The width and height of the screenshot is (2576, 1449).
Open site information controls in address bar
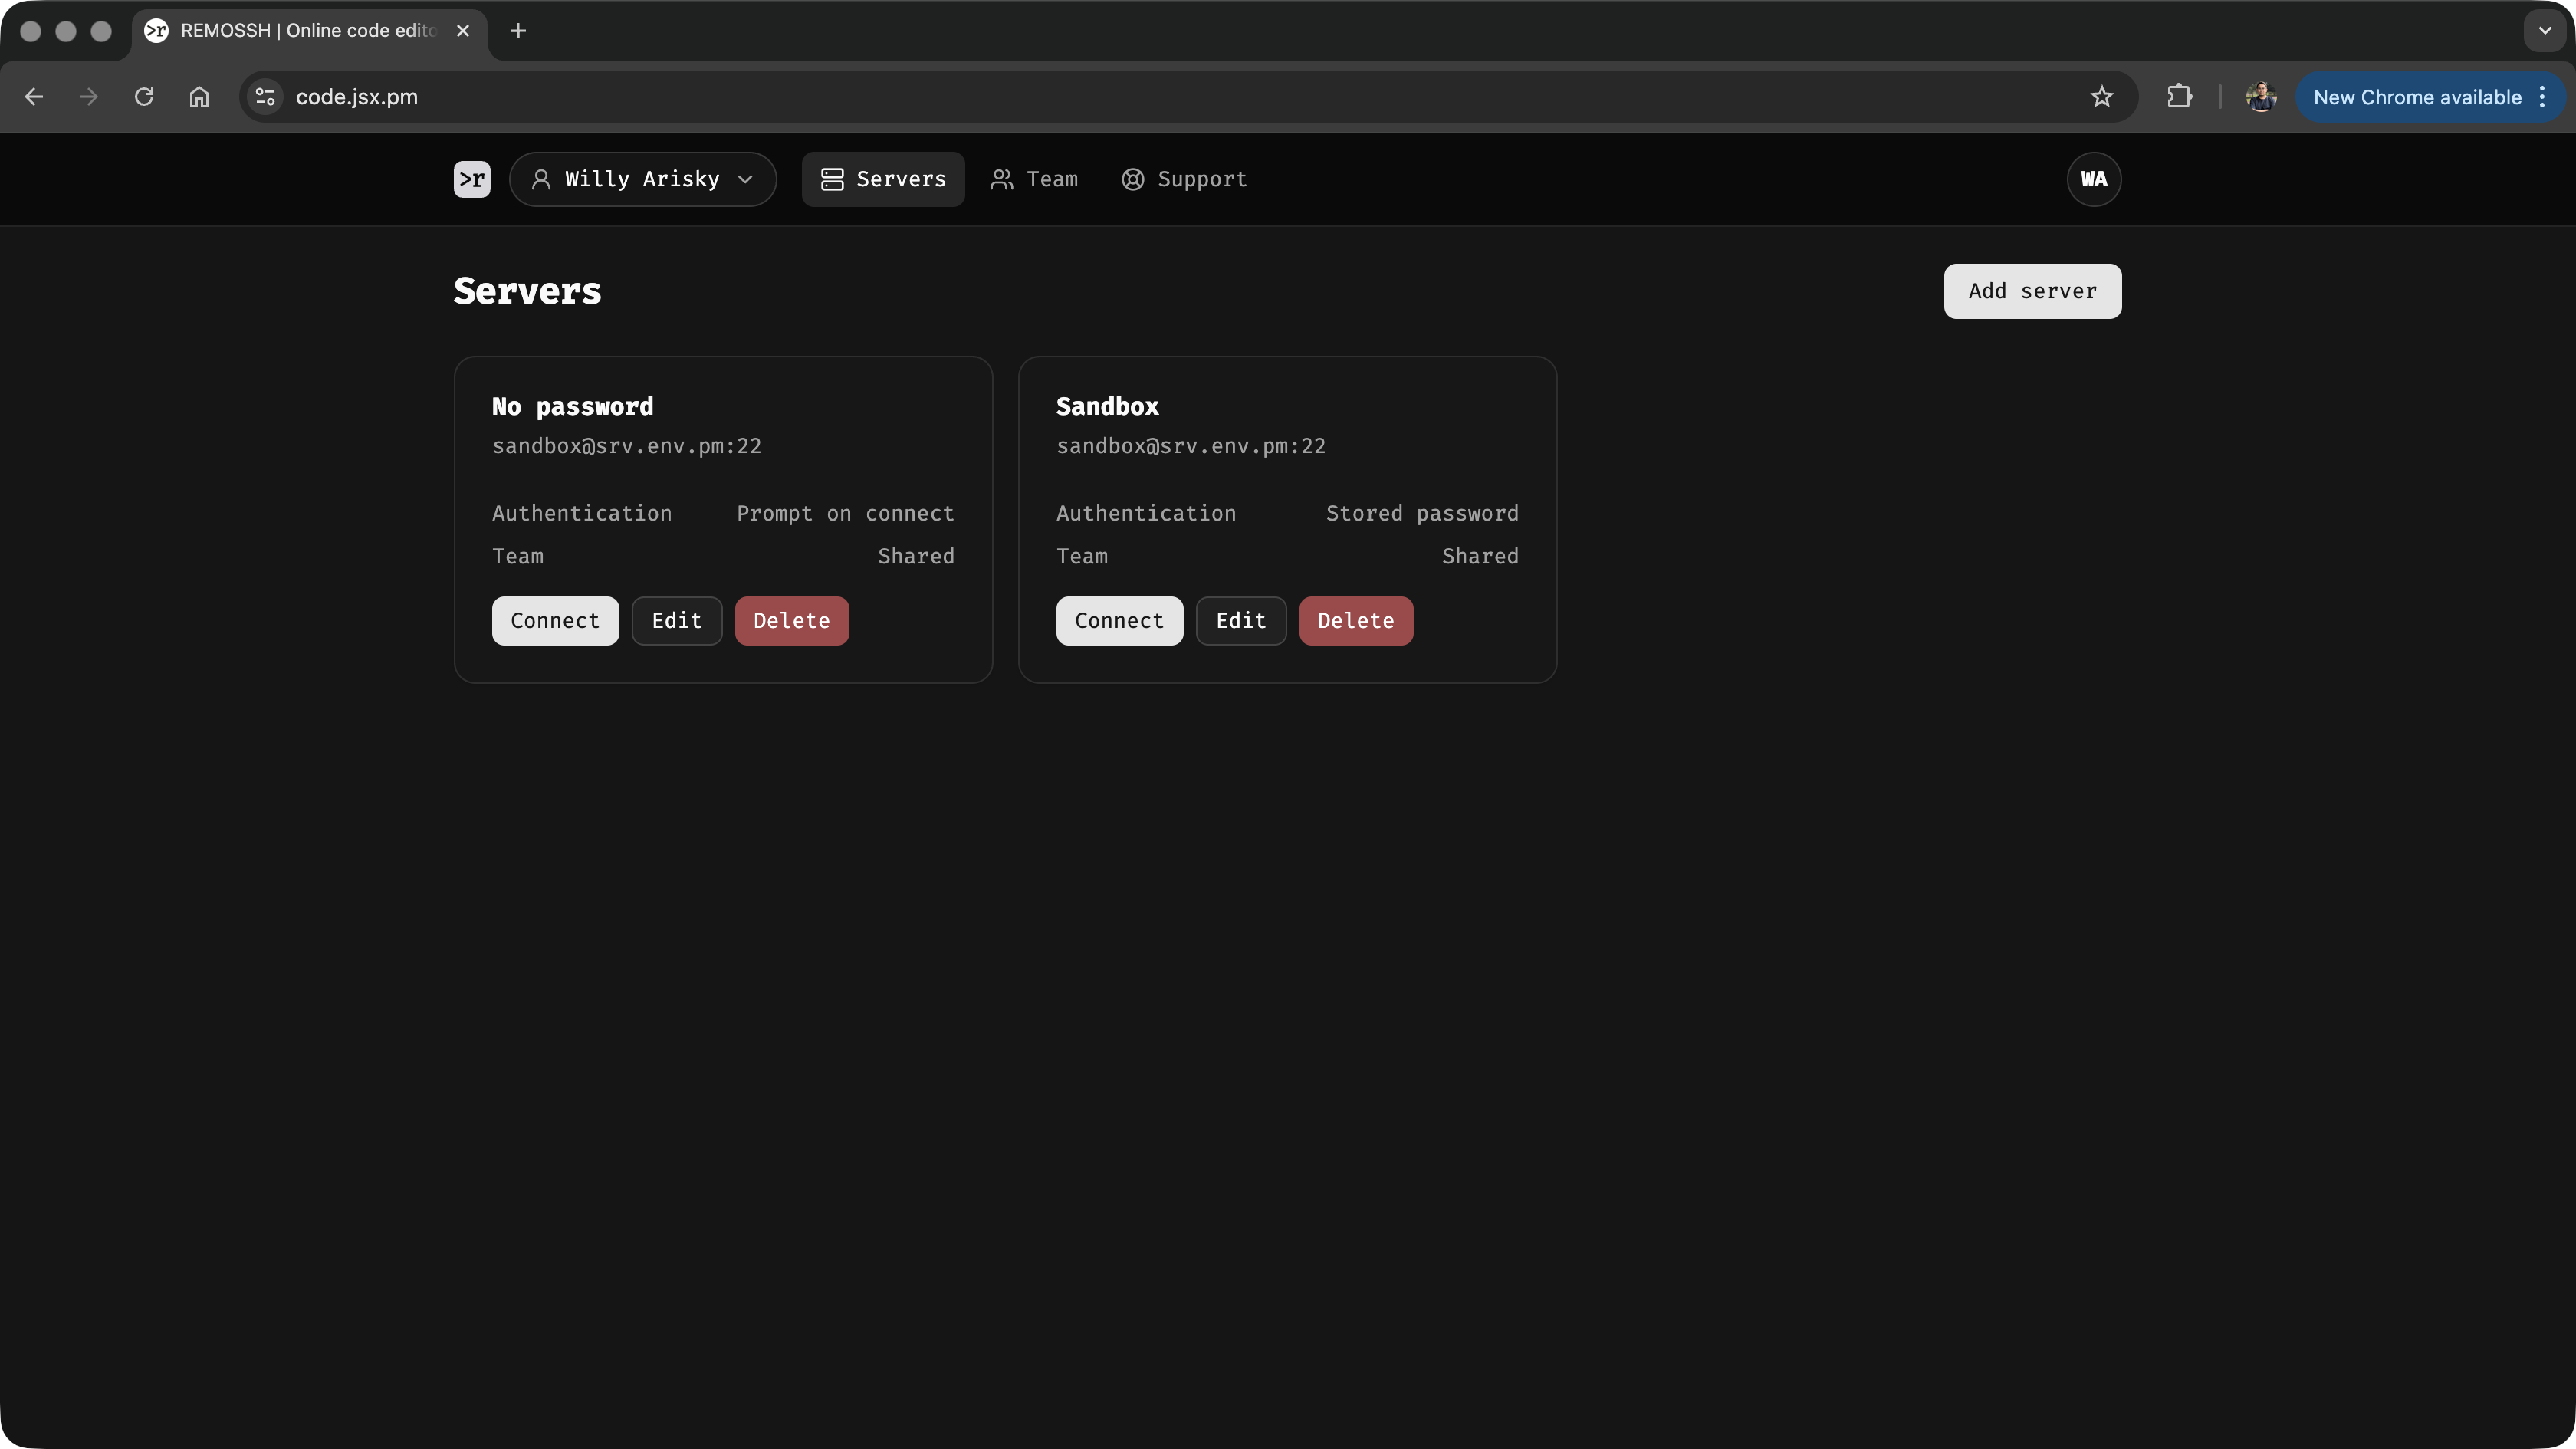263,96
